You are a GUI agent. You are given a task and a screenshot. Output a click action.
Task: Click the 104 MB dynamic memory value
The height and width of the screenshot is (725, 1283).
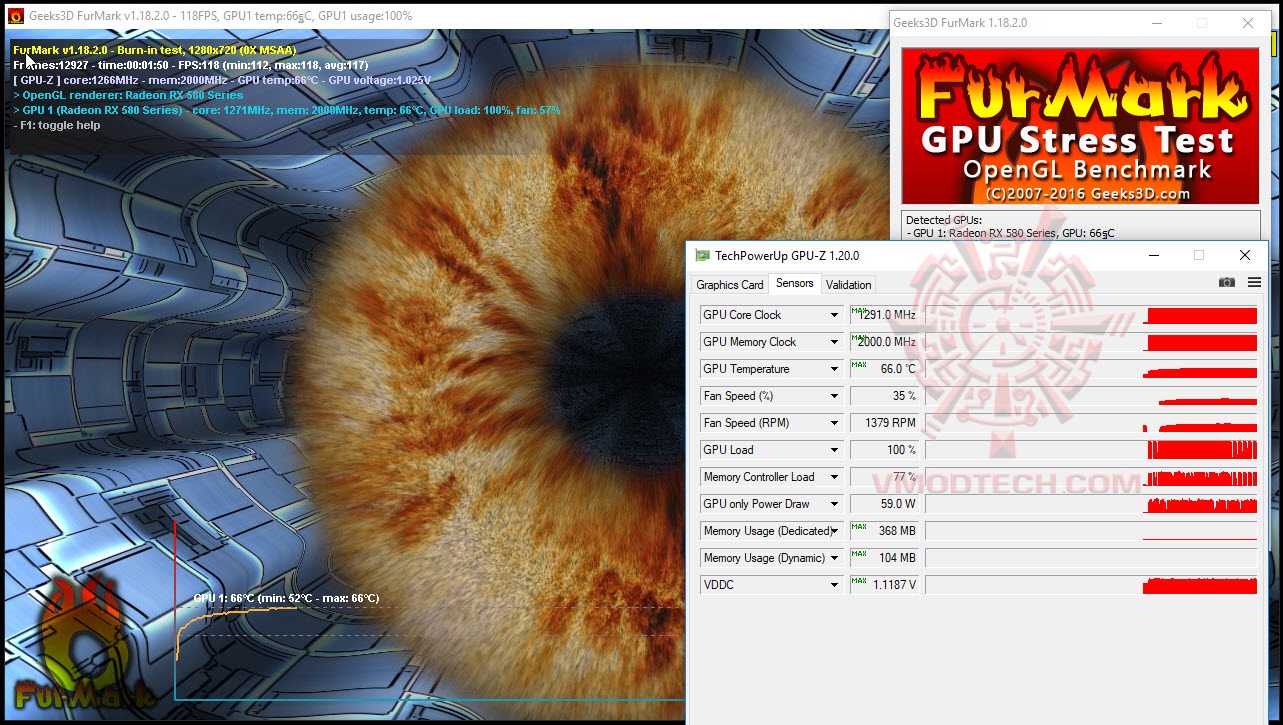884,558
